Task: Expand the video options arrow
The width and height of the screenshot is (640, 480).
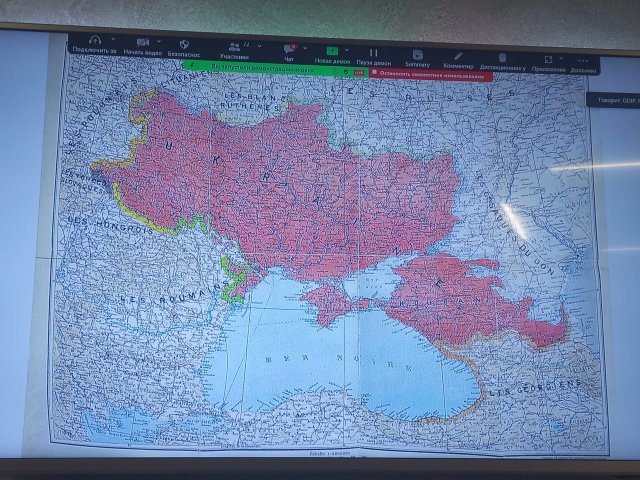Action: click(x=160, y=42)
